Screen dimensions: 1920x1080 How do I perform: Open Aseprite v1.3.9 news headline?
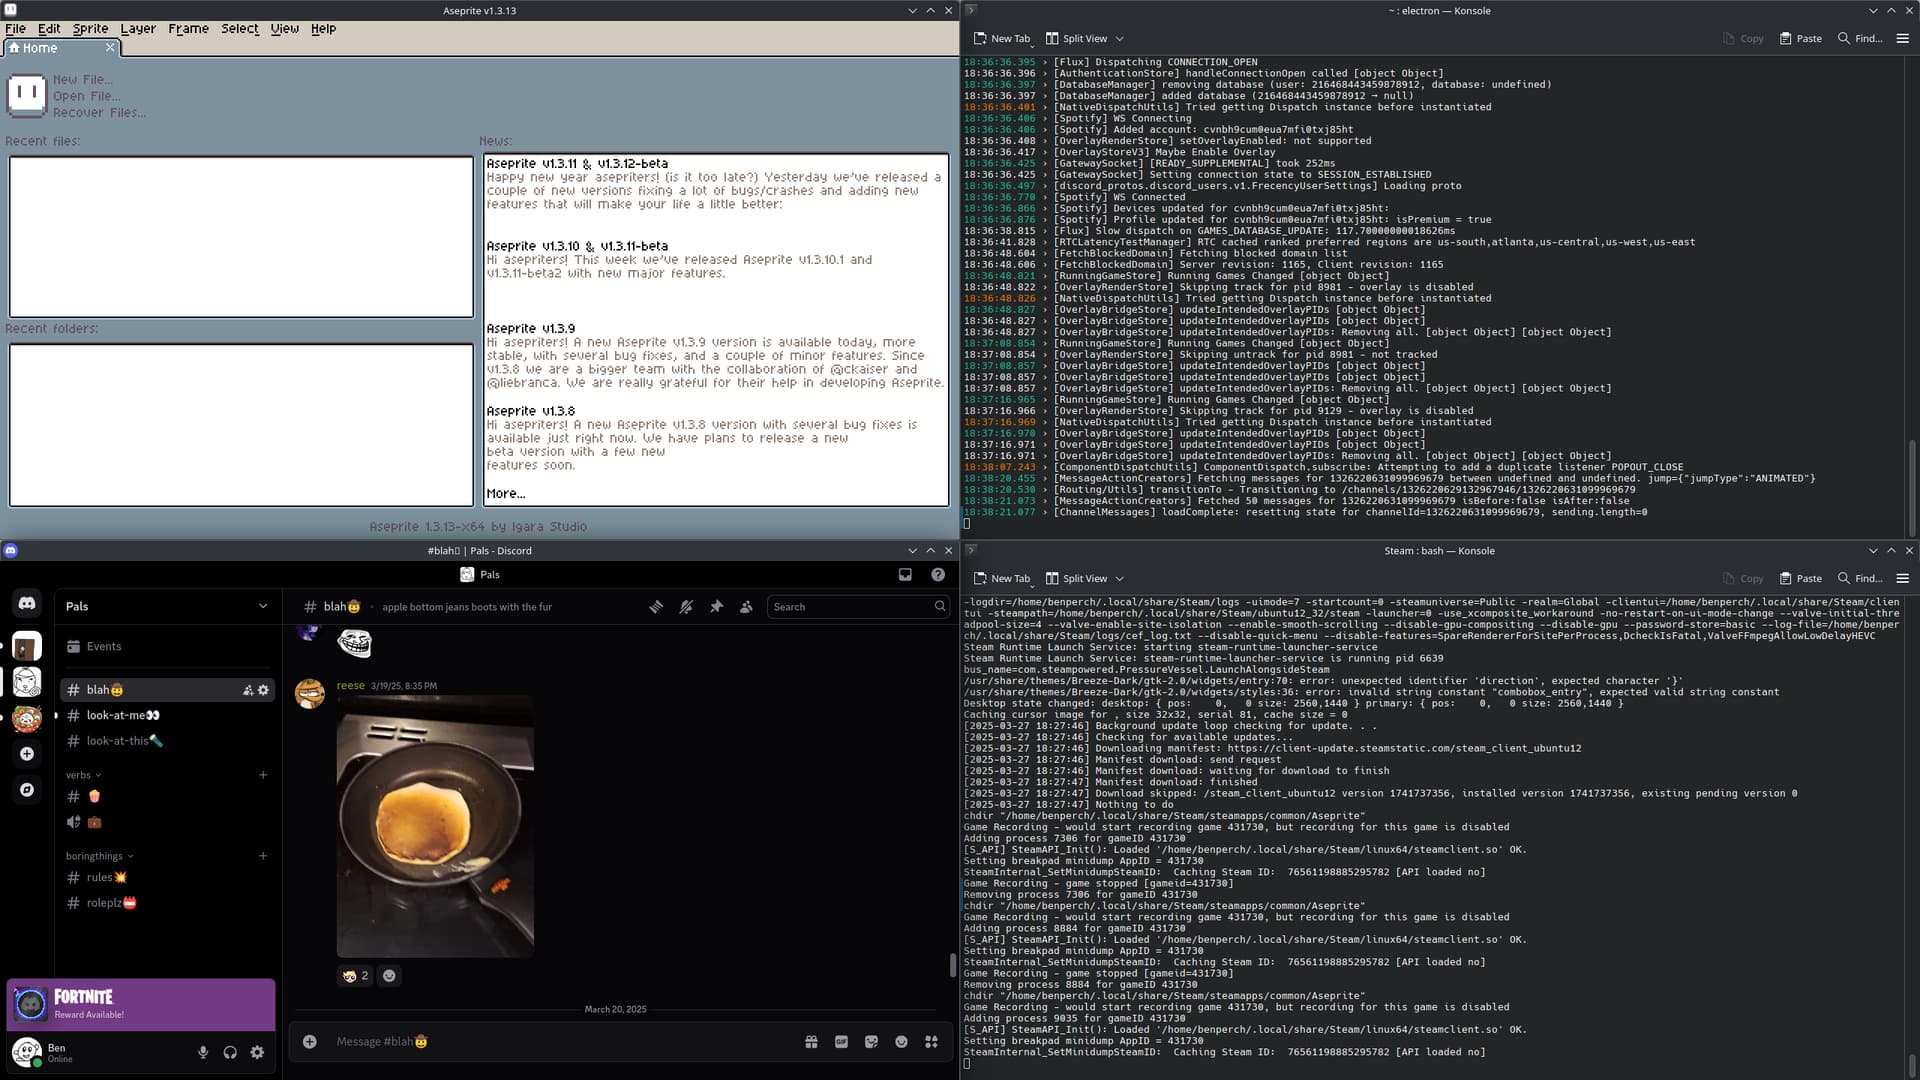[530, 329]
